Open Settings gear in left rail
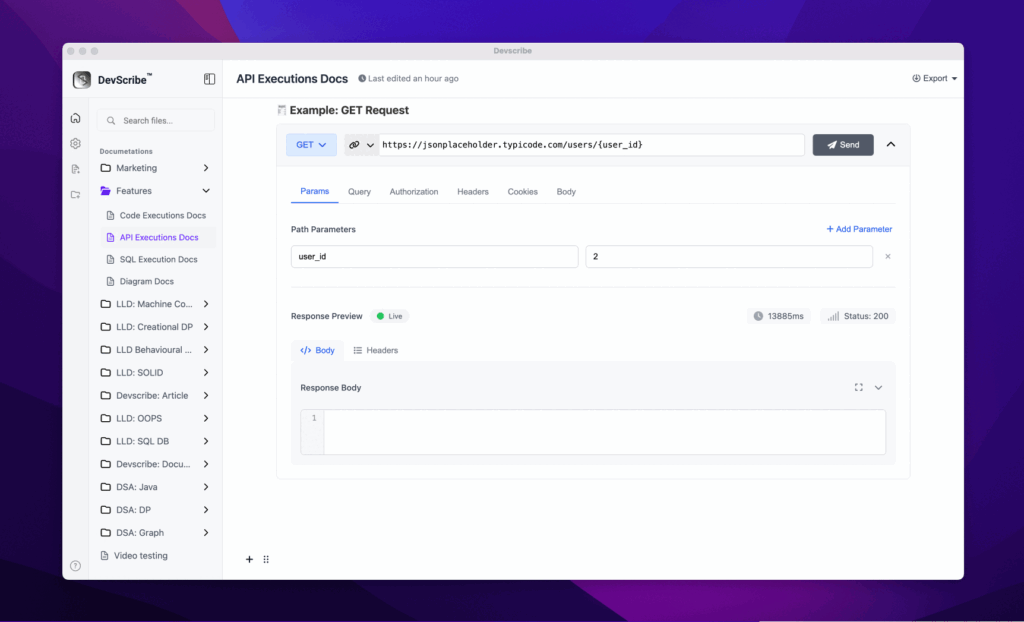 [x=75, y=144]
